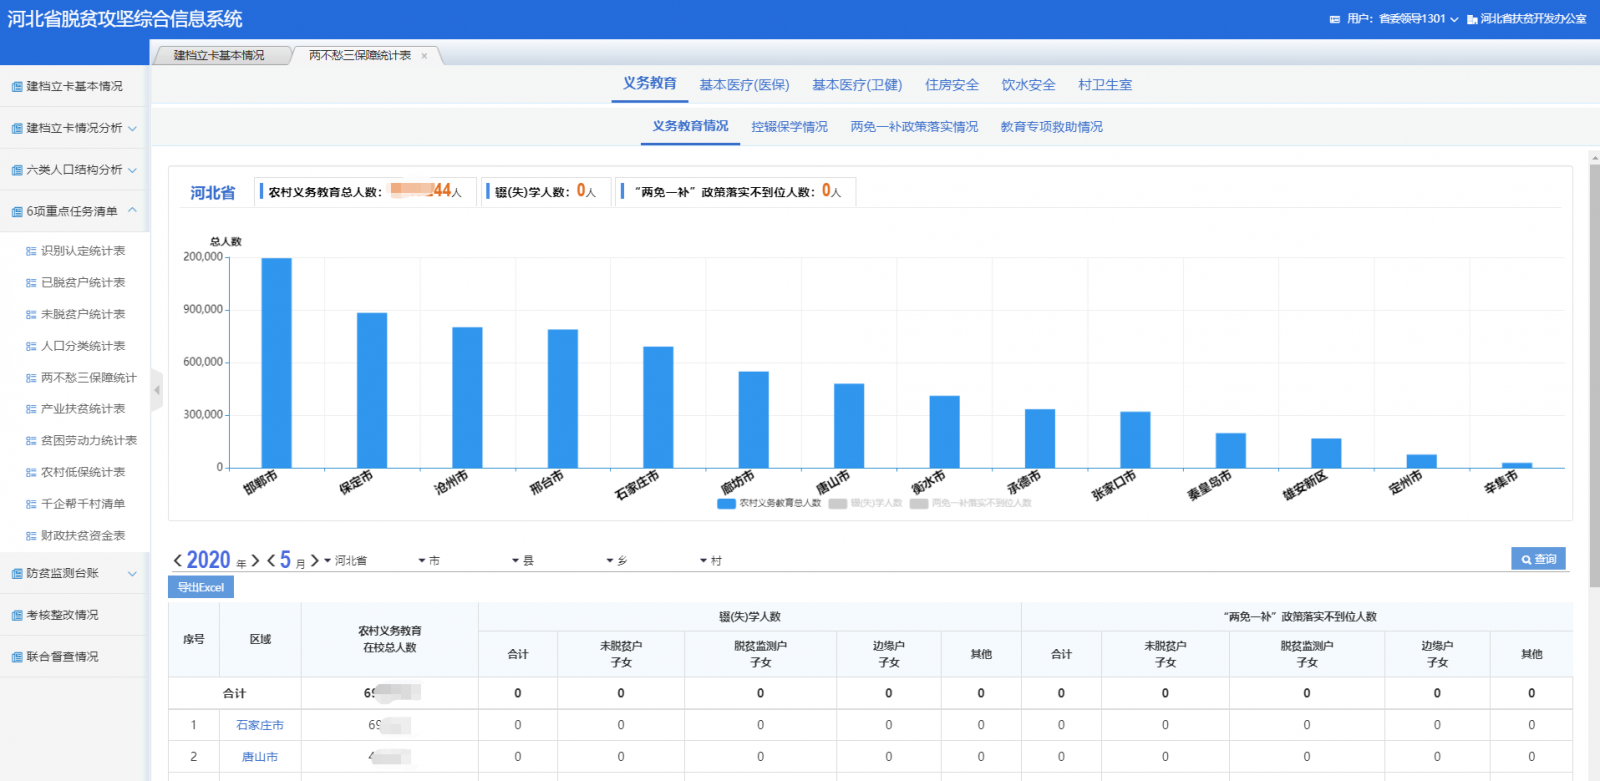
Task: Click the 考核整改情况 sidebar icon
Action: (17, 616)
